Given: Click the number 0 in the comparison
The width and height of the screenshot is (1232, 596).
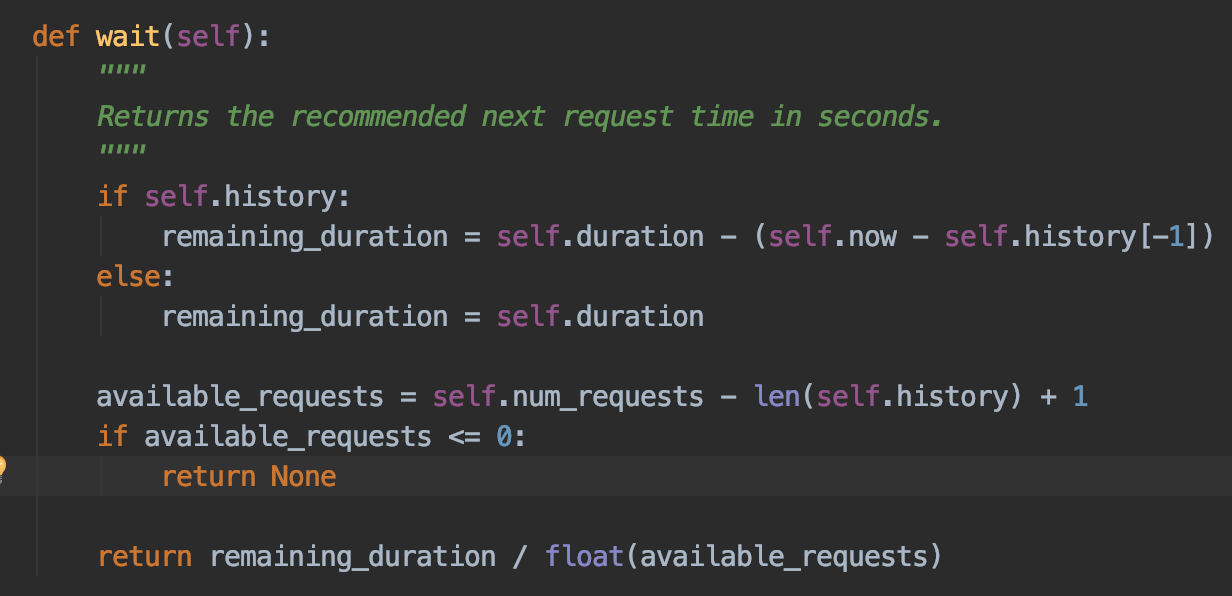Looking at the screenshot, I should (504, 437).
